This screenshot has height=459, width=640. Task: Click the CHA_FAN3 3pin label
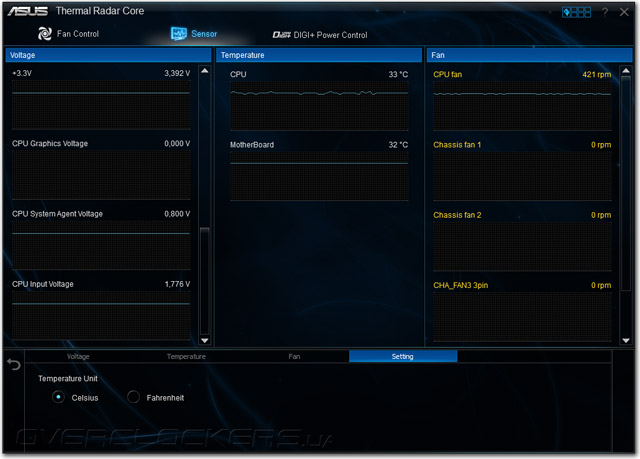tap(460, 285)
